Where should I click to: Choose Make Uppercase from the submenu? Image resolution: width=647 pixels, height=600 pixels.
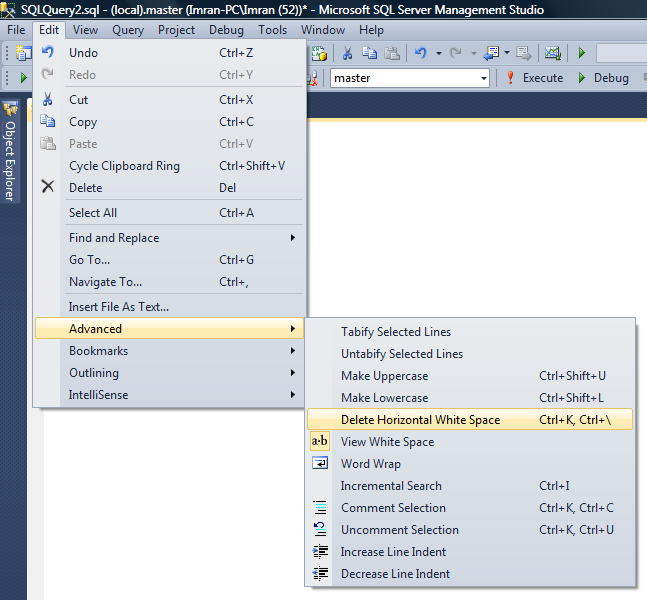point(384,376)
